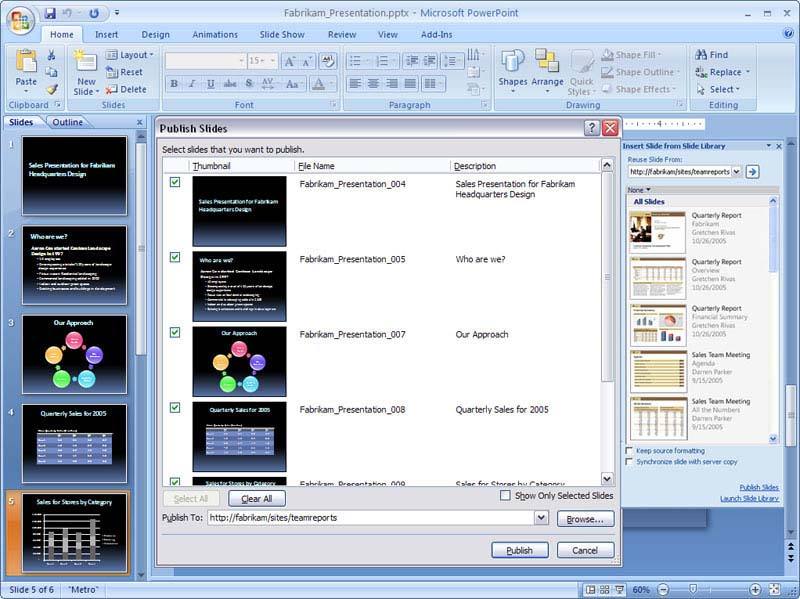Check Keep source formatting option
Screen dimensions: 800x599
[629, 451]
